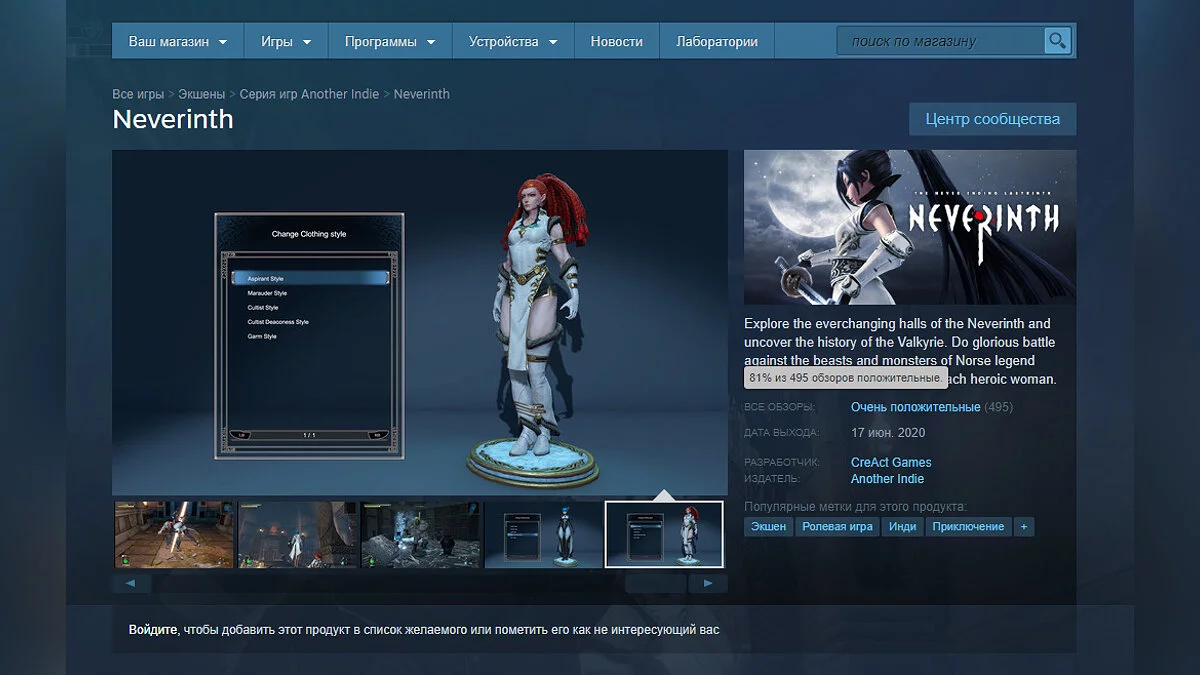This screenshot has width=1200, height=675.
Task: Open the Экшены breadcrumb
Action: [201, 94]
